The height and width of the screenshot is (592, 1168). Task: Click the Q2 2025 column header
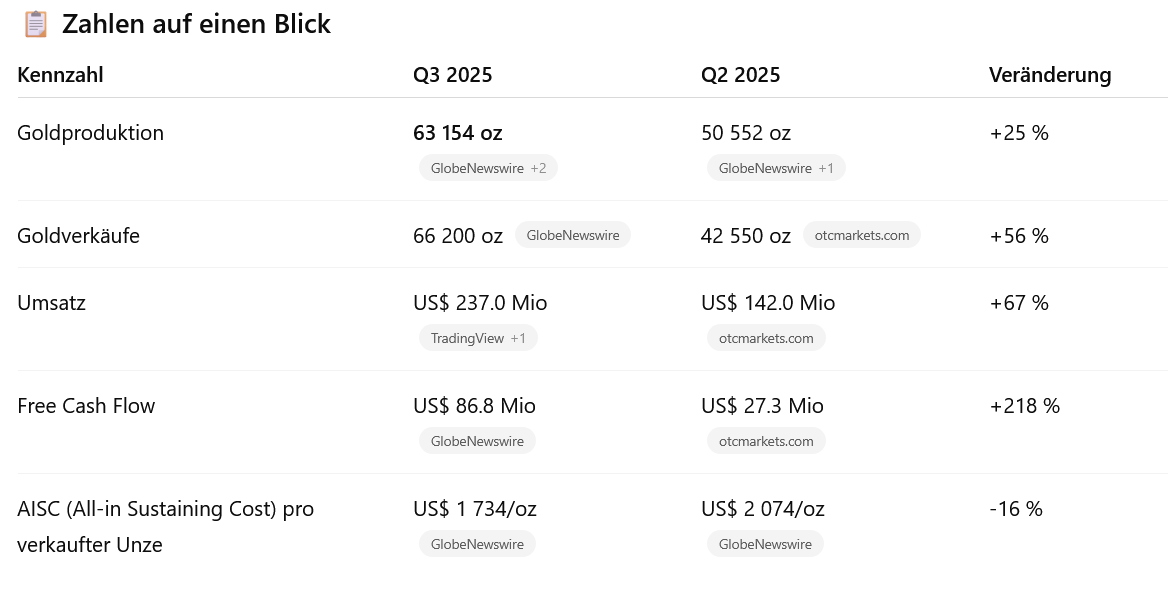tap(740, 75)
